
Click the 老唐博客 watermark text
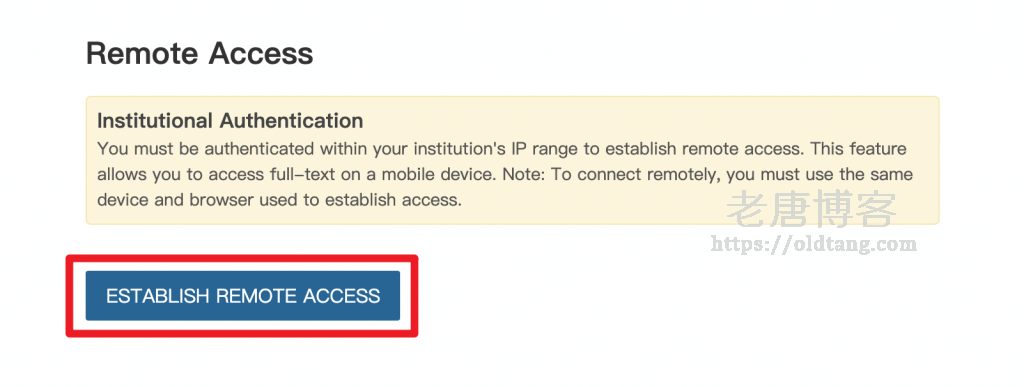click(x=812, y=208)
